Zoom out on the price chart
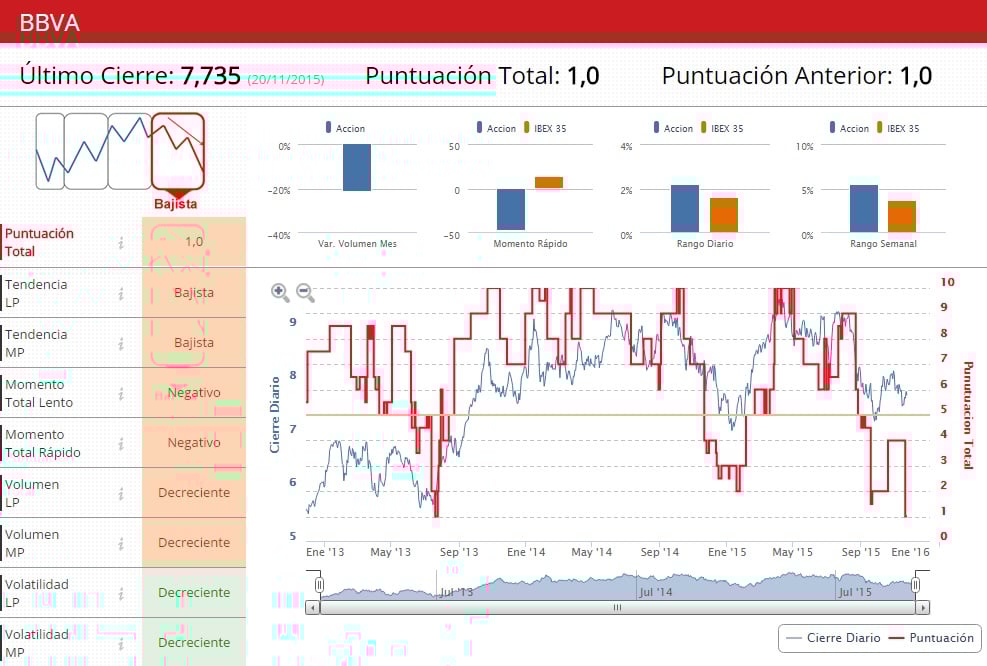The image size is (987, 666). (305, 292)
